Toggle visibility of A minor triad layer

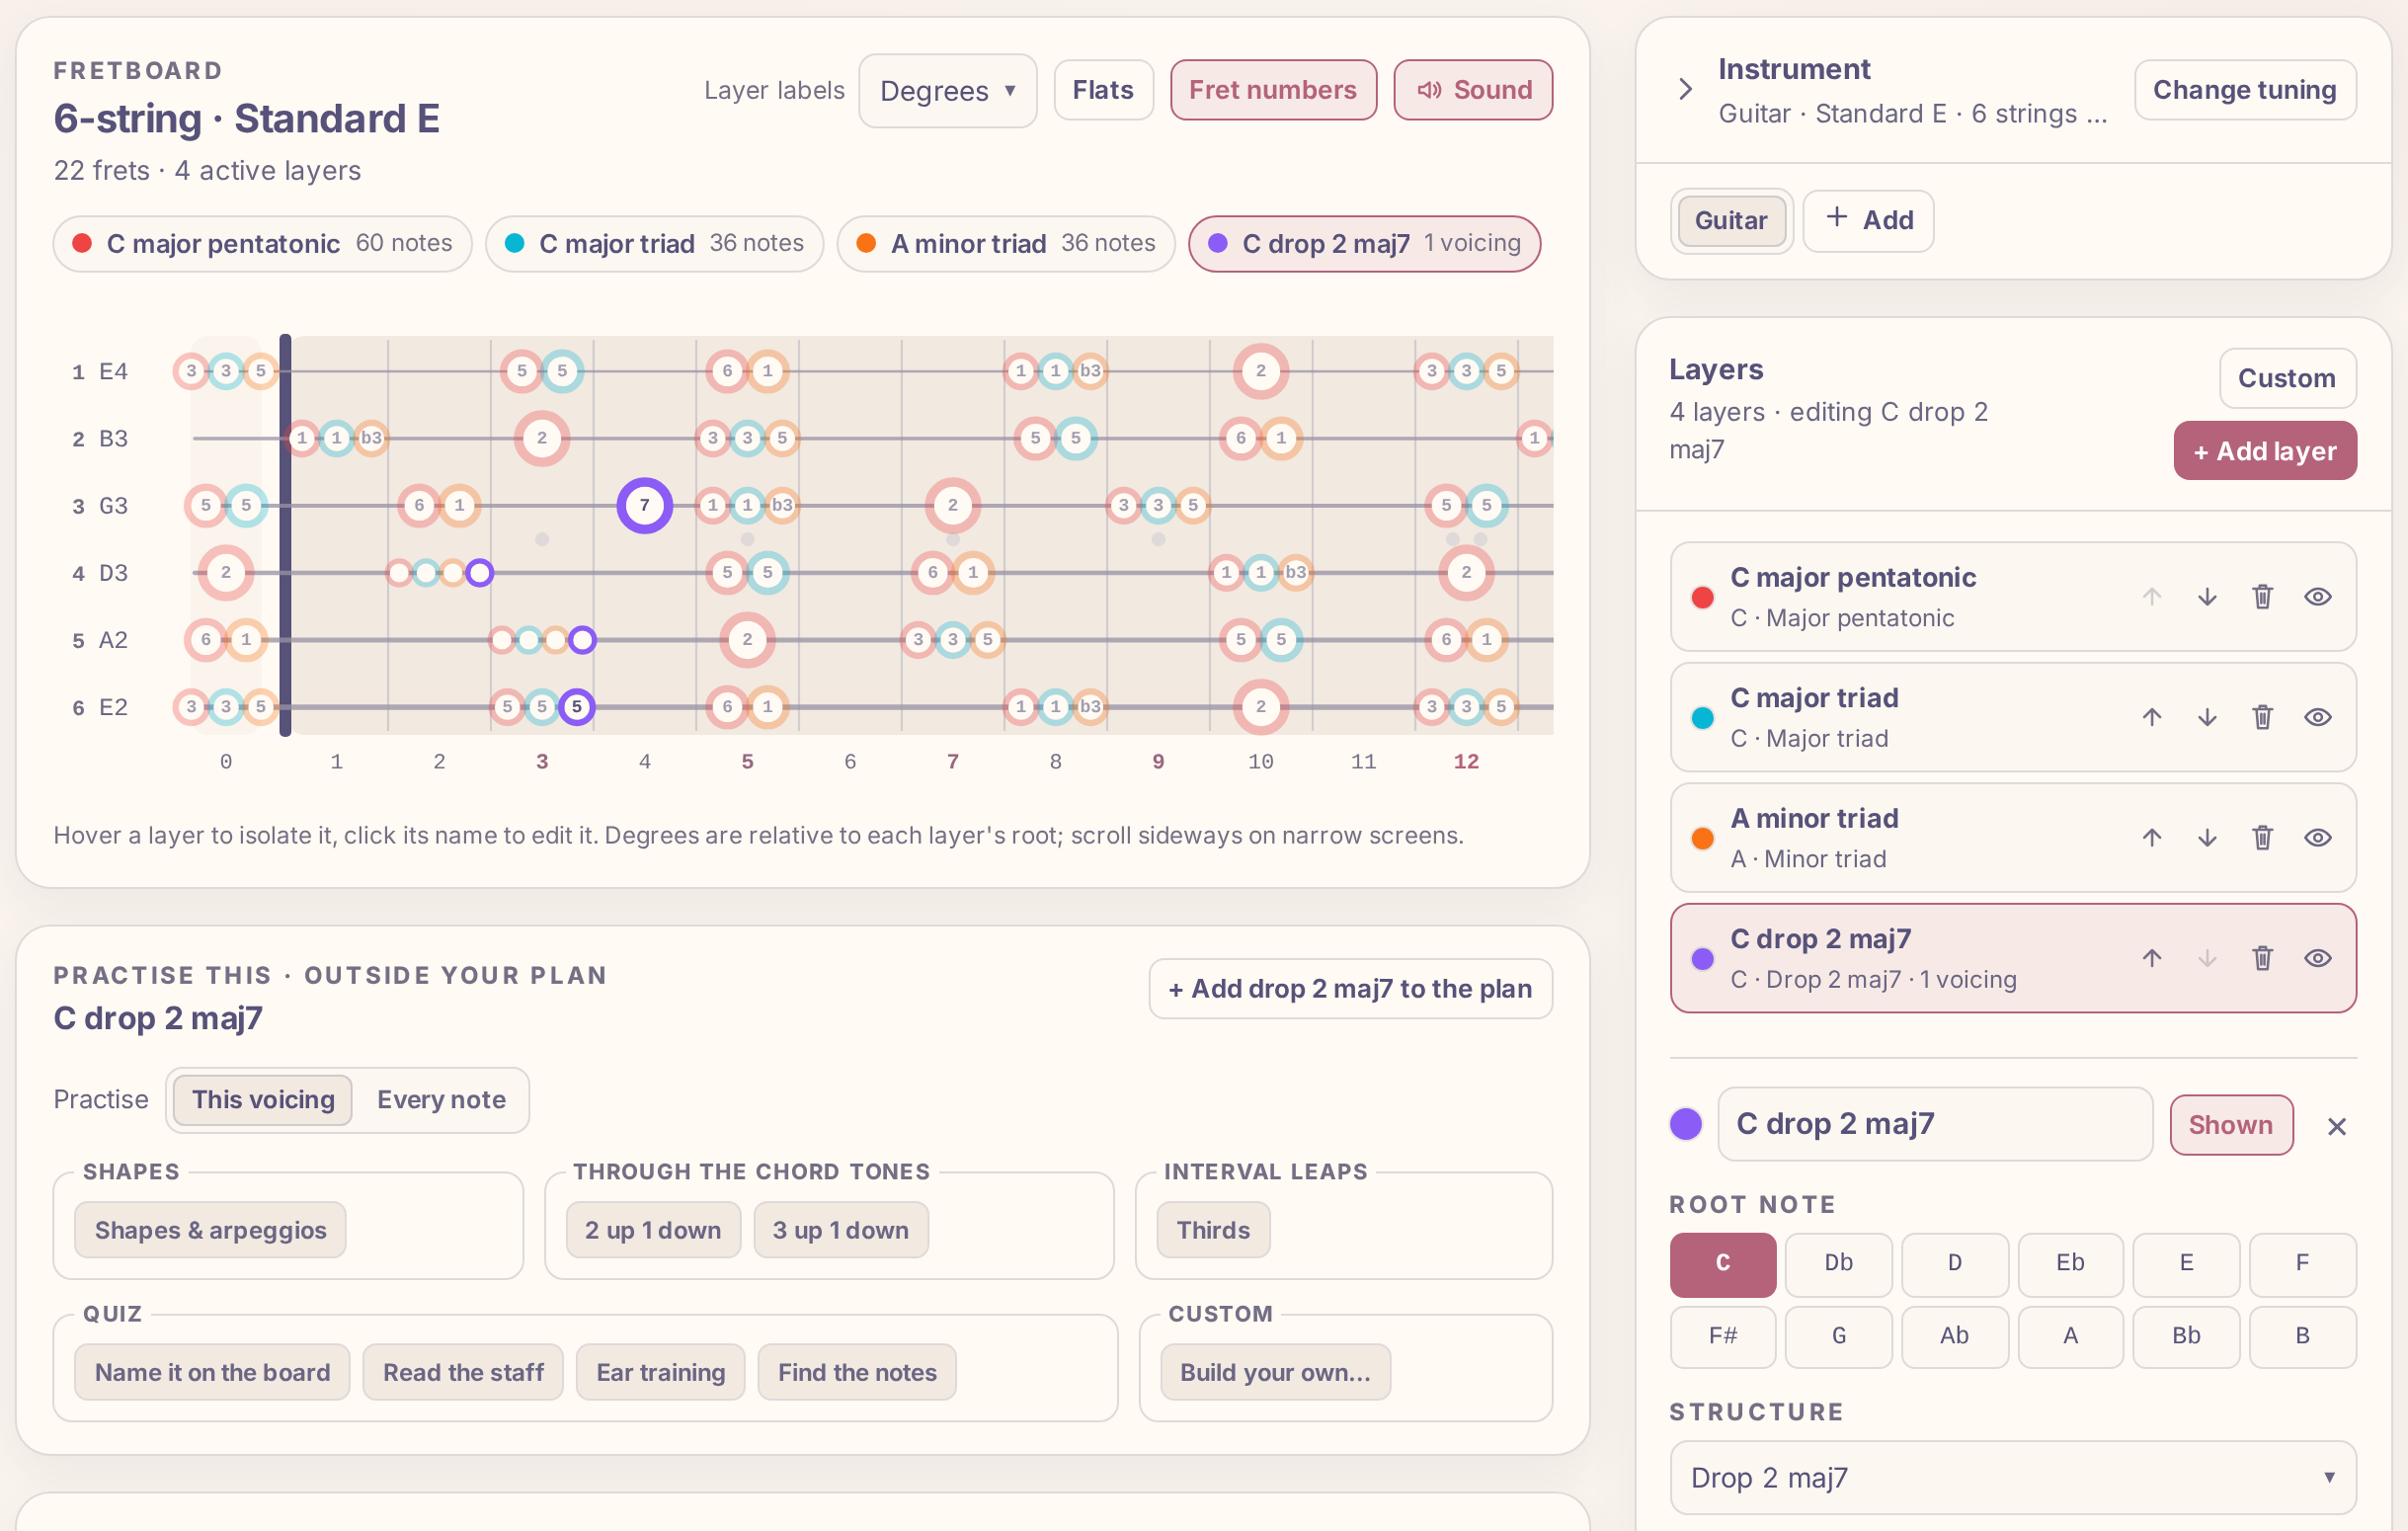2318,838
